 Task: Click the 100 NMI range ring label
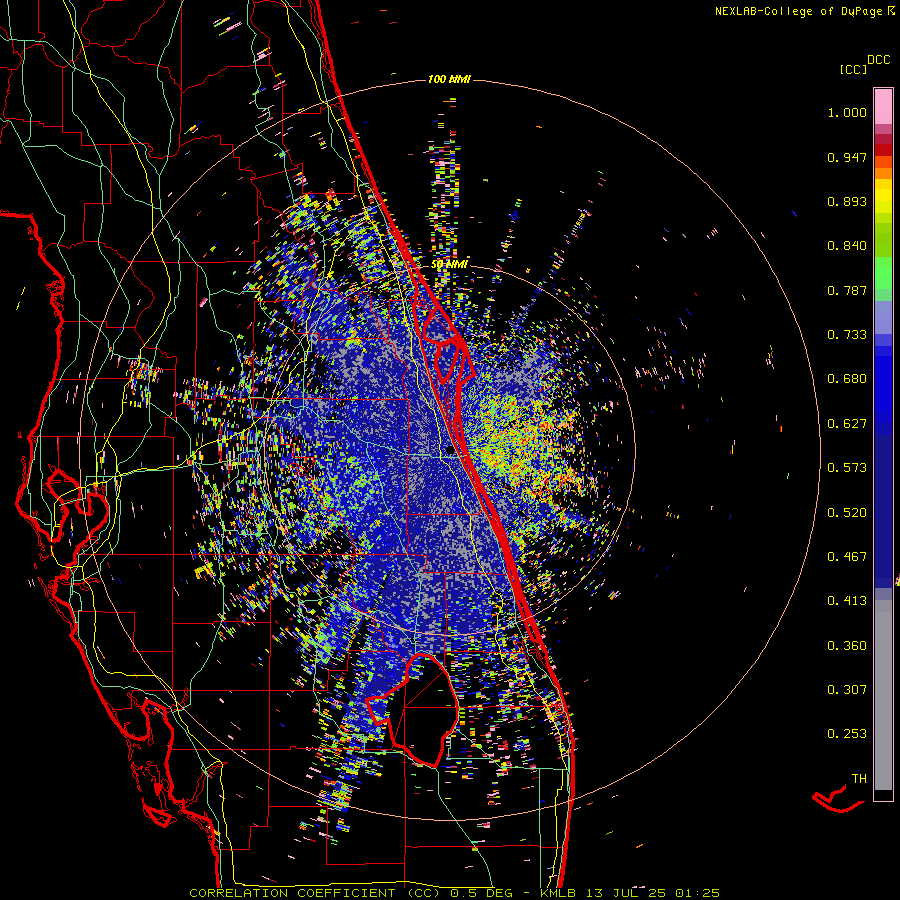click(x=449, y=79)
